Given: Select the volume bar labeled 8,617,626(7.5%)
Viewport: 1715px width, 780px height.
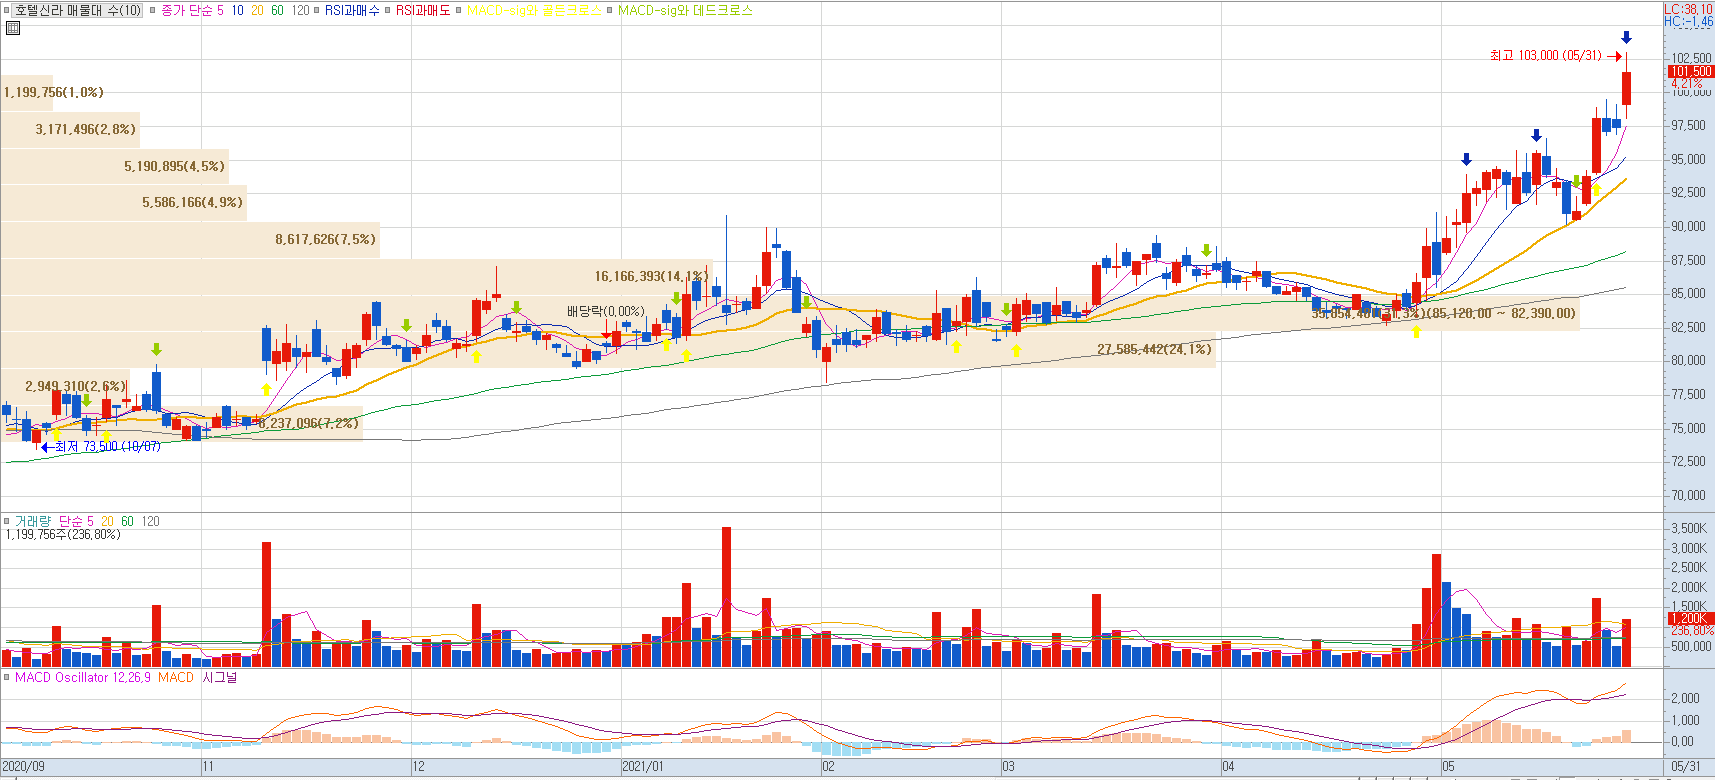Looking at the screenshot, I should tap(190, 240).
